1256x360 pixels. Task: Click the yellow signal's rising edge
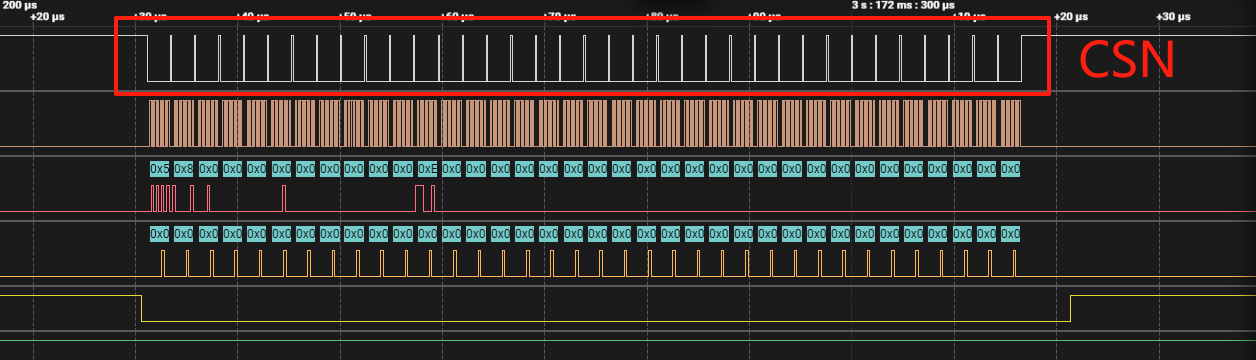pyautogui.click(x=1071, y=308)
